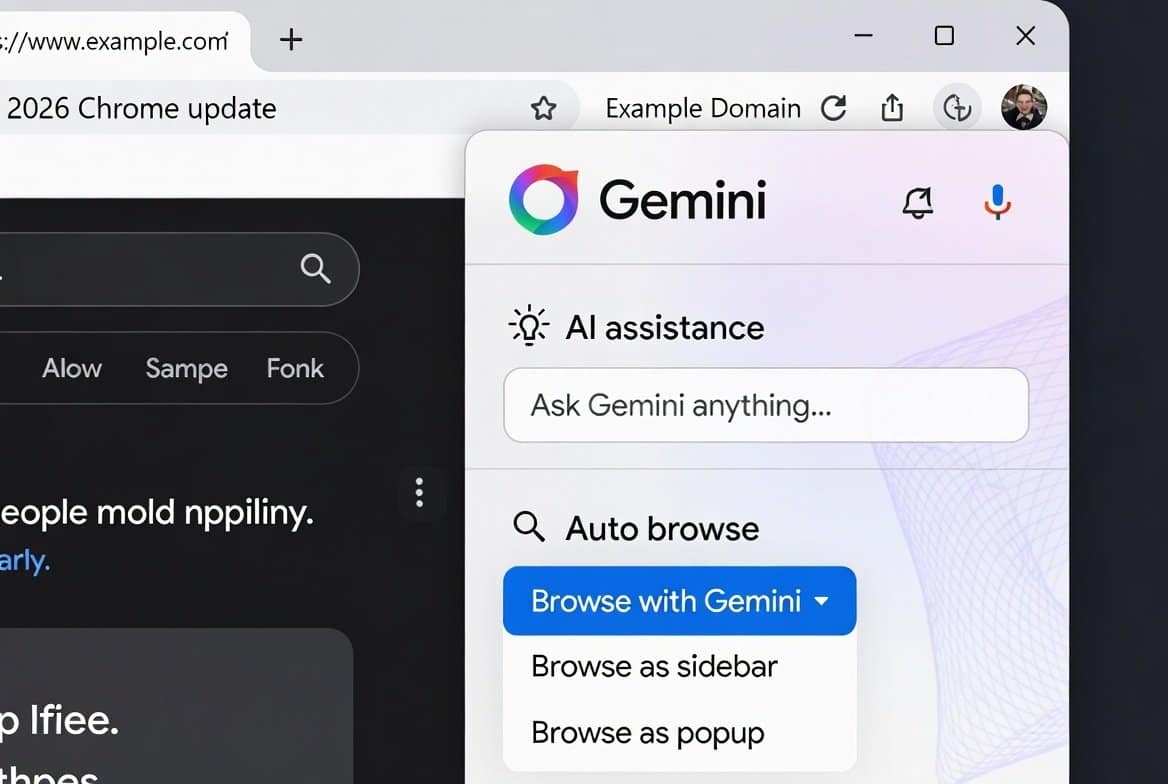Open the share icon in the toolbar
The image size is (1168, 784).
coord(892,107)
